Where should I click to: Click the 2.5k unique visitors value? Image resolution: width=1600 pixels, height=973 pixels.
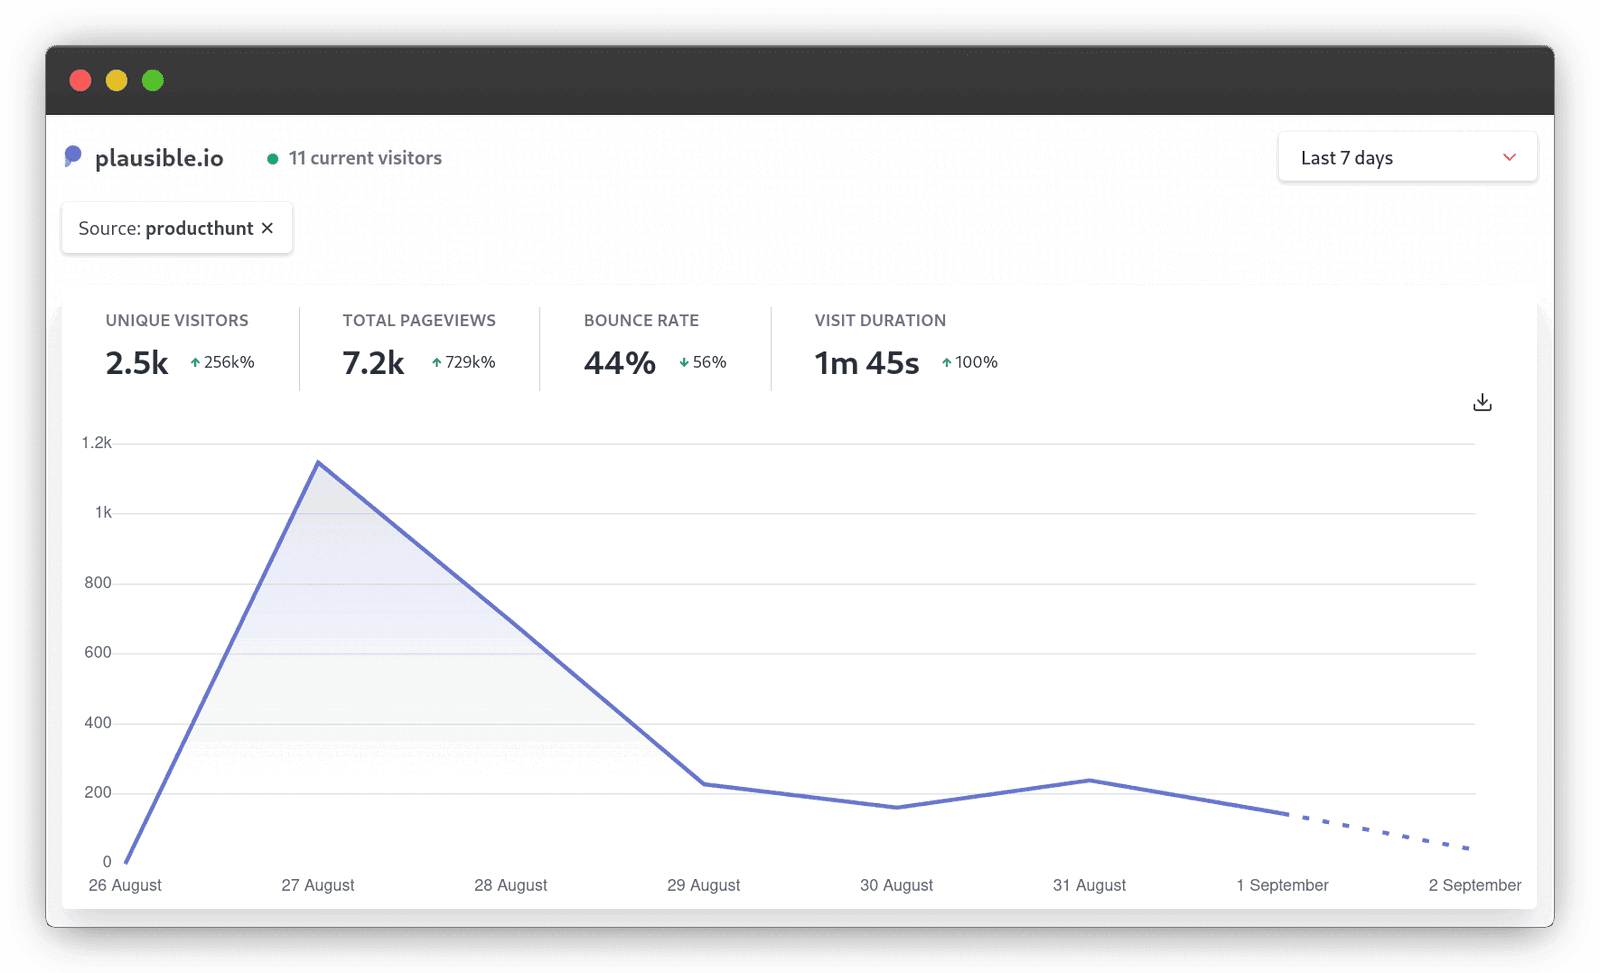(x=136, y=363)
